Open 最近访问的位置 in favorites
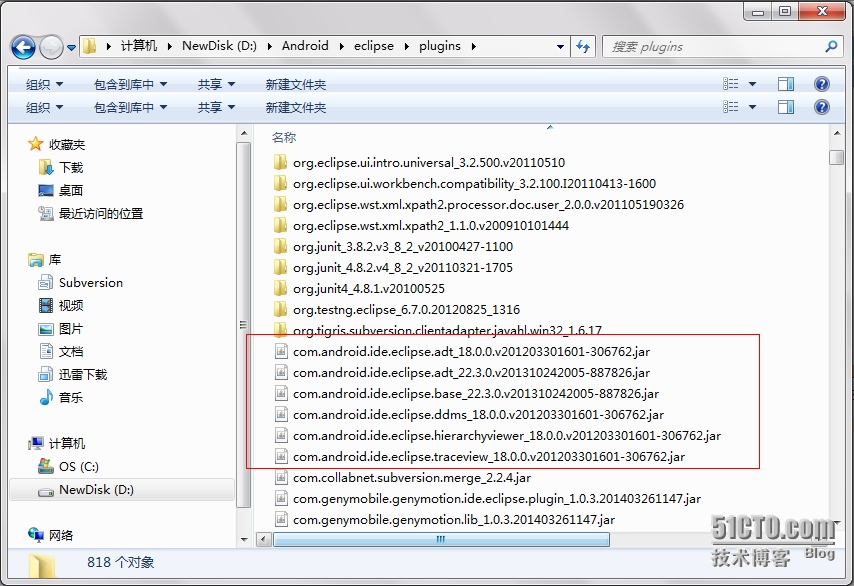 coord(101,213)
